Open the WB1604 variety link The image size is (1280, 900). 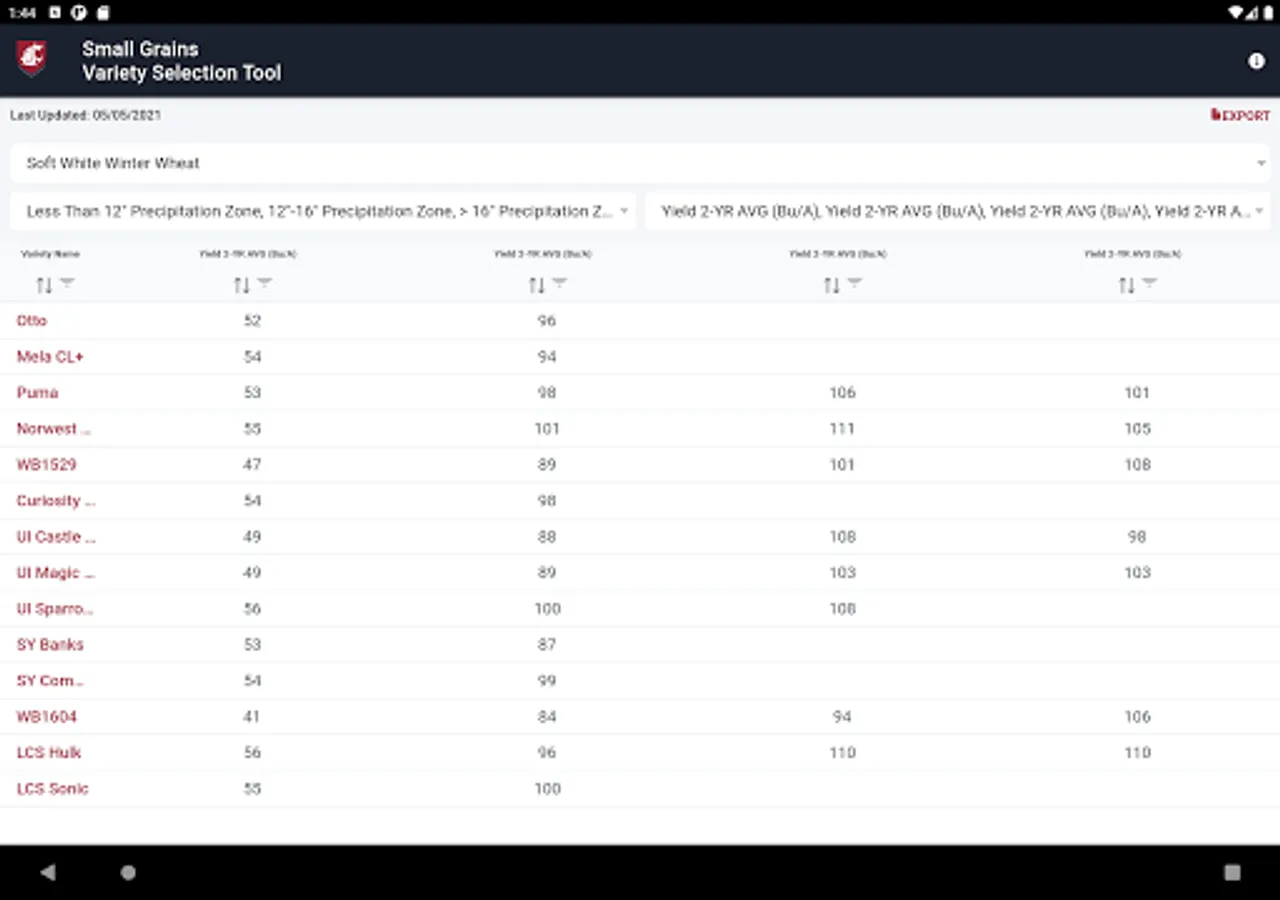tap(46, 717)
